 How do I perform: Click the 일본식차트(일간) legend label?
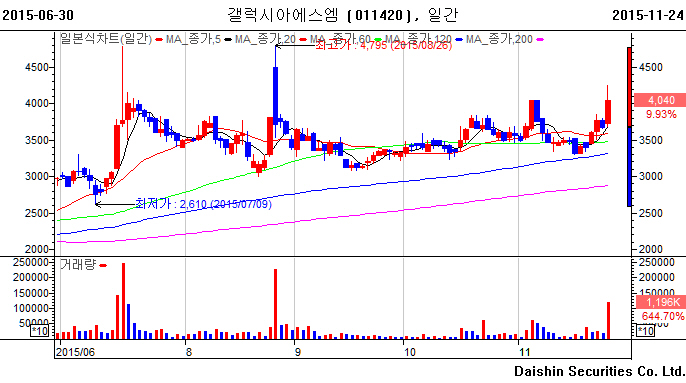106,39
